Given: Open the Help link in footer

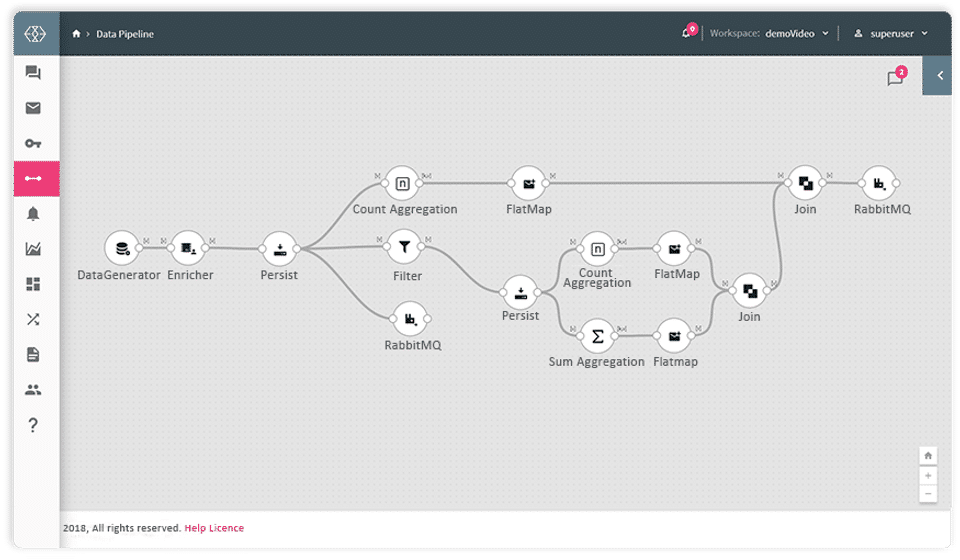Looking at the screenshot, I should point(195,528).
